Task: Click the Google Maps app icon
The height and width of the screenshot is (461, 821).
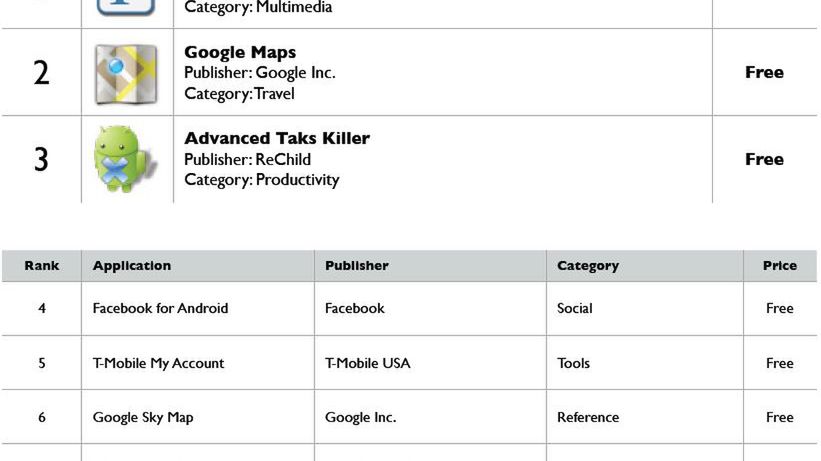Action: (x=126, y=73)
